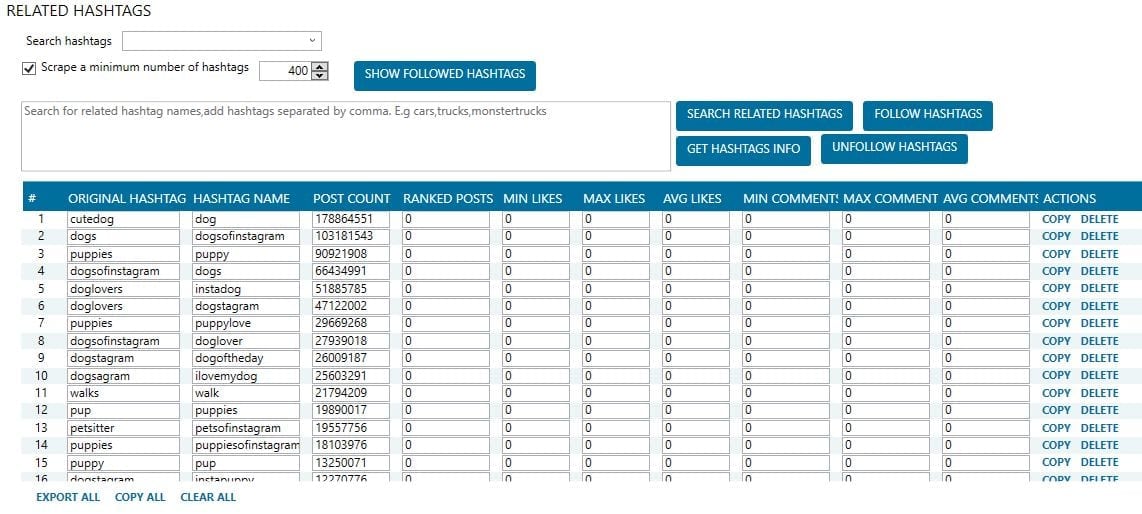Click Follow Hashtags button
Viewport: 1142px width, 514px height.
coord(928,115)
